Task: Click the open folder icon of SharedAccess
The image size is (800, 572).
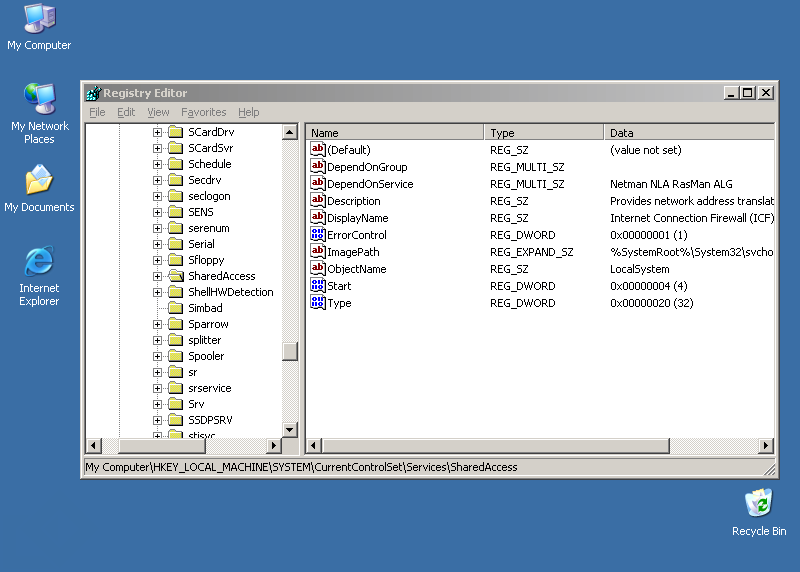Action: (x=176, y=276)
